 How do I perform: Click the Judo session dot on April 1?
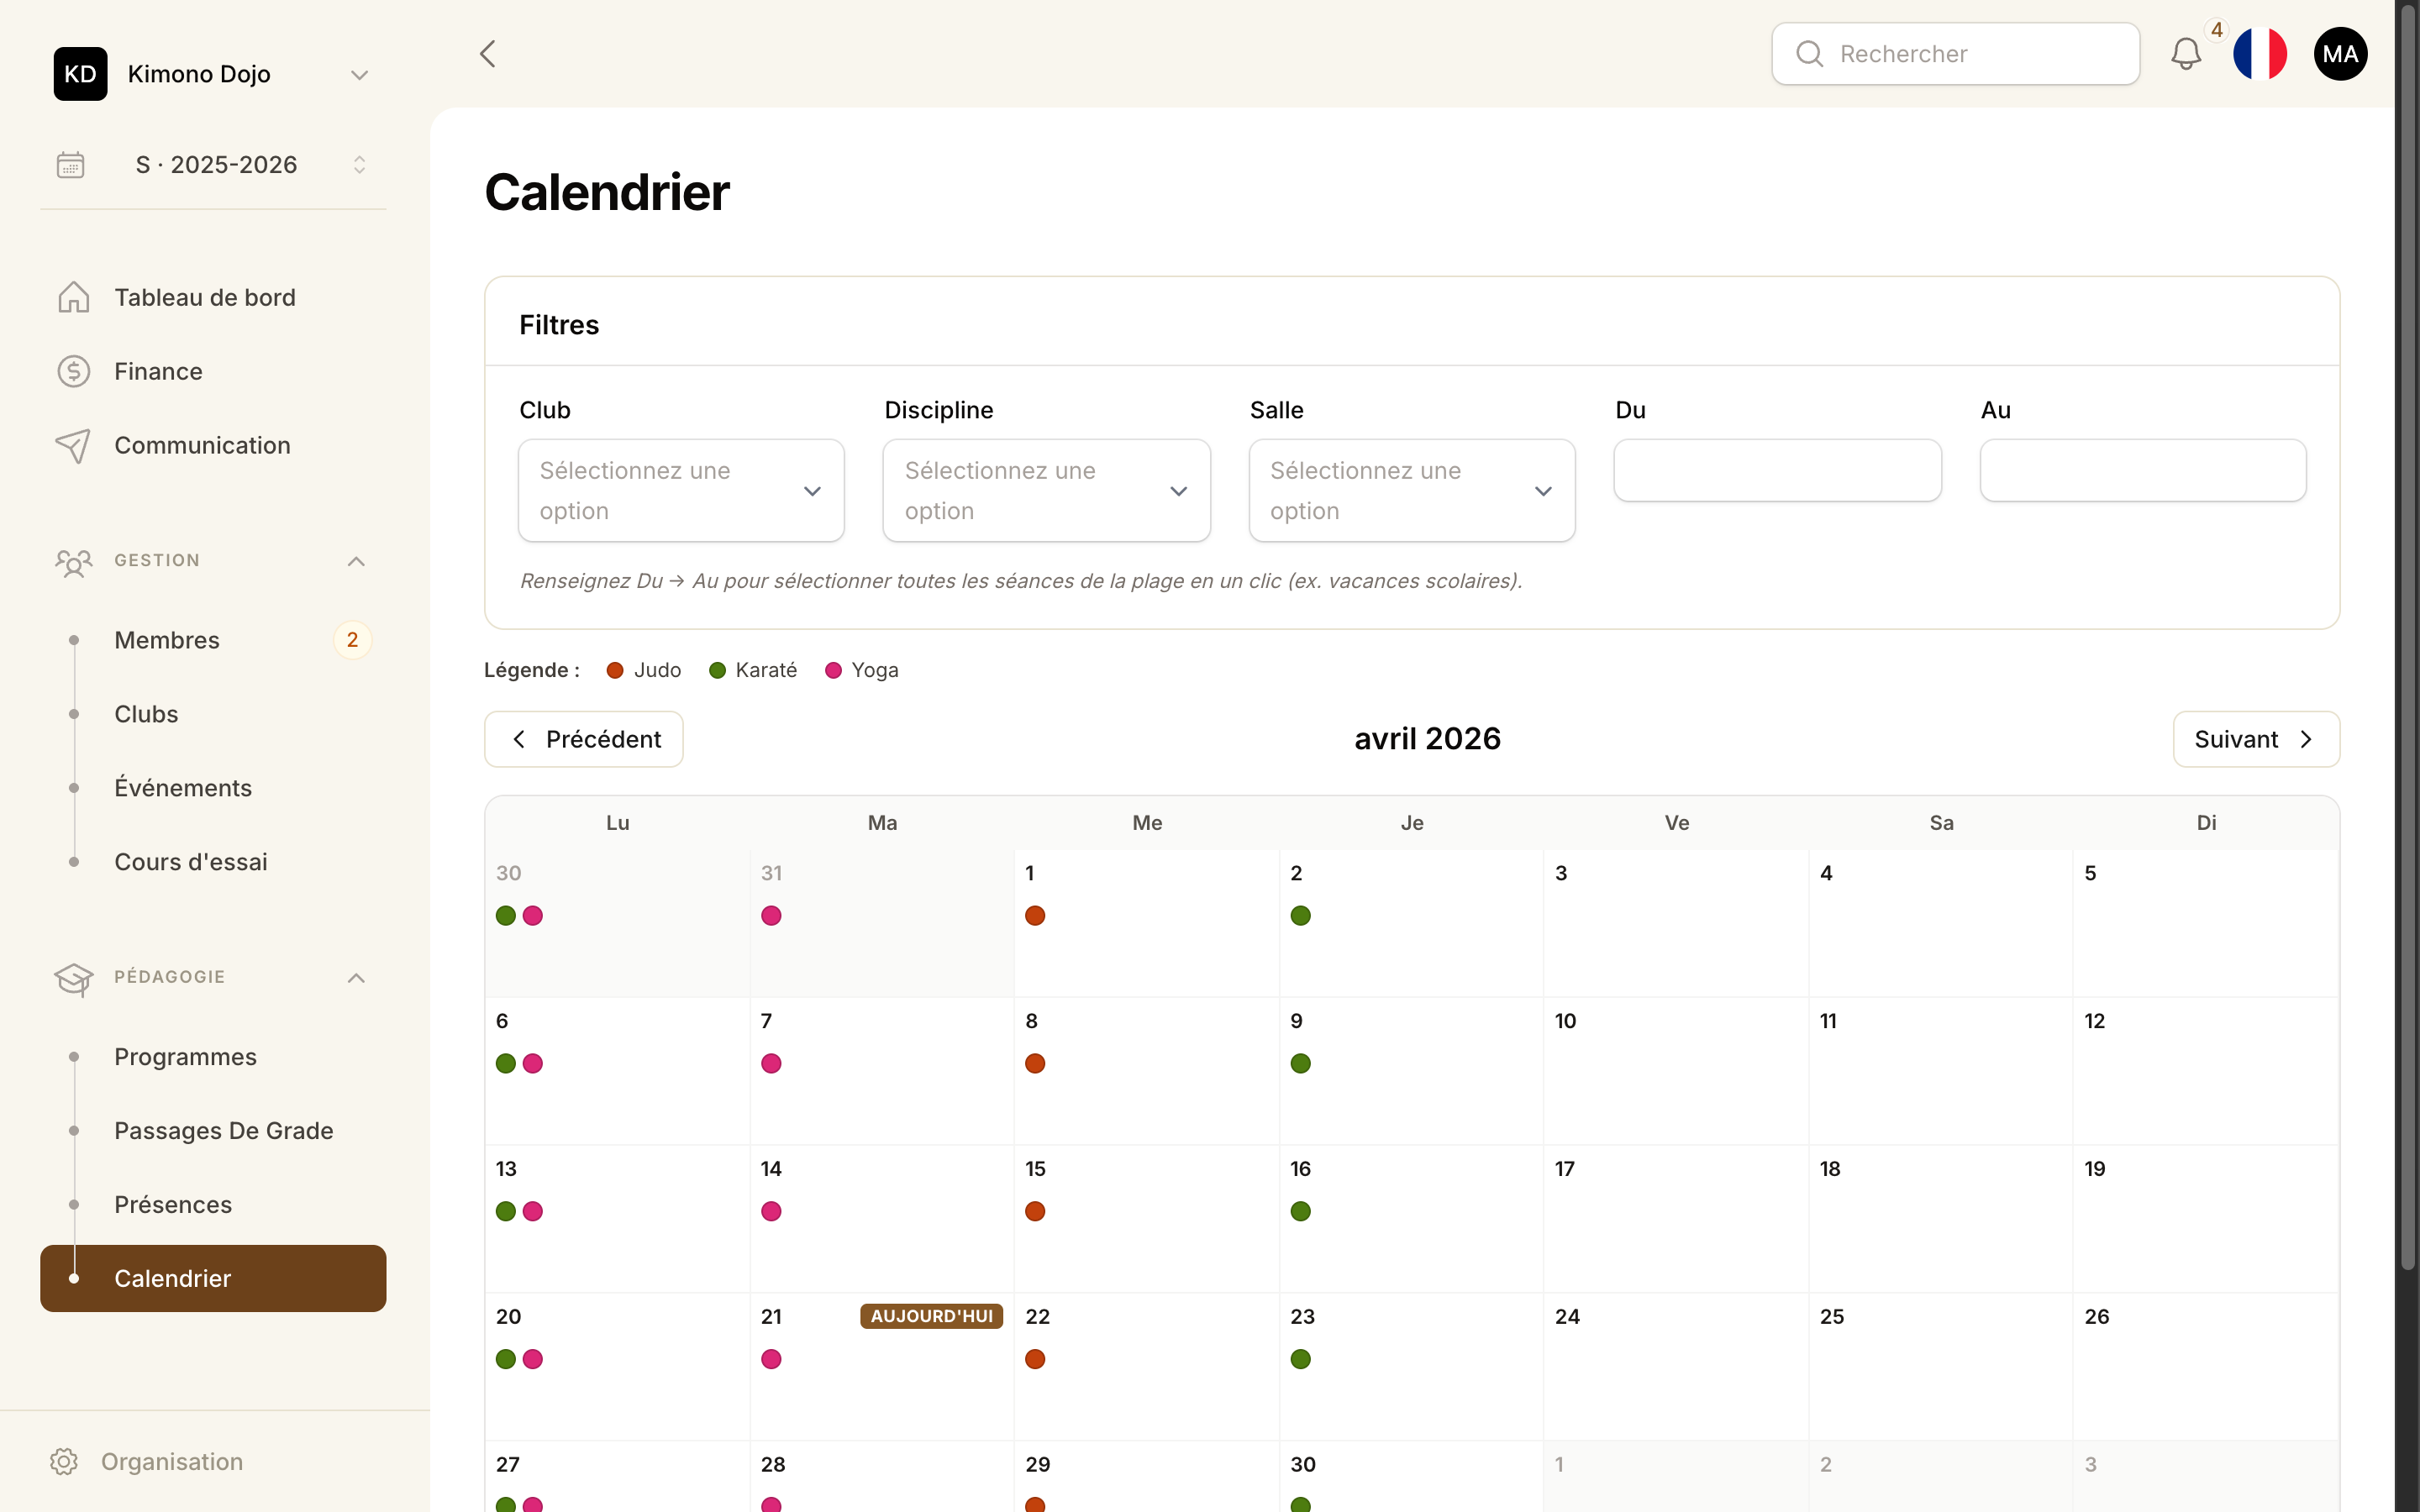[1035, 915]
